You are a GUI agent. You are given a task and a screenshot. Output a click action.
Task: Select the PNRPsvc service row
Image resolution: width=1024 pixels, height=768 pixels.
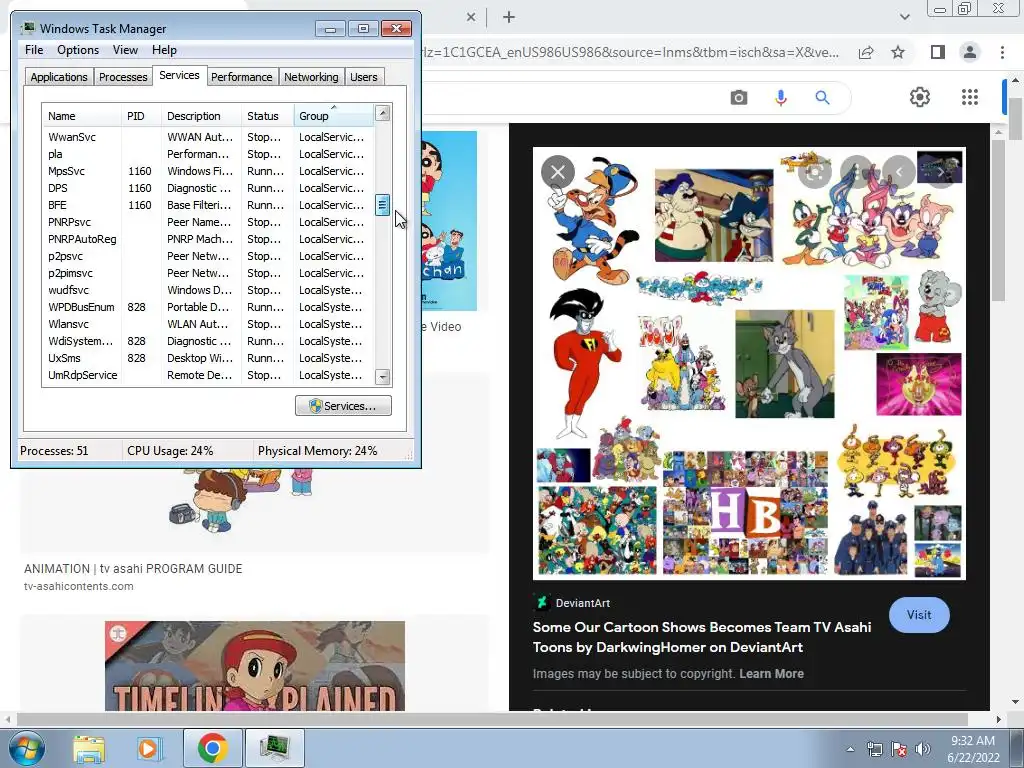pyautogui.click(x=208, y=222)
